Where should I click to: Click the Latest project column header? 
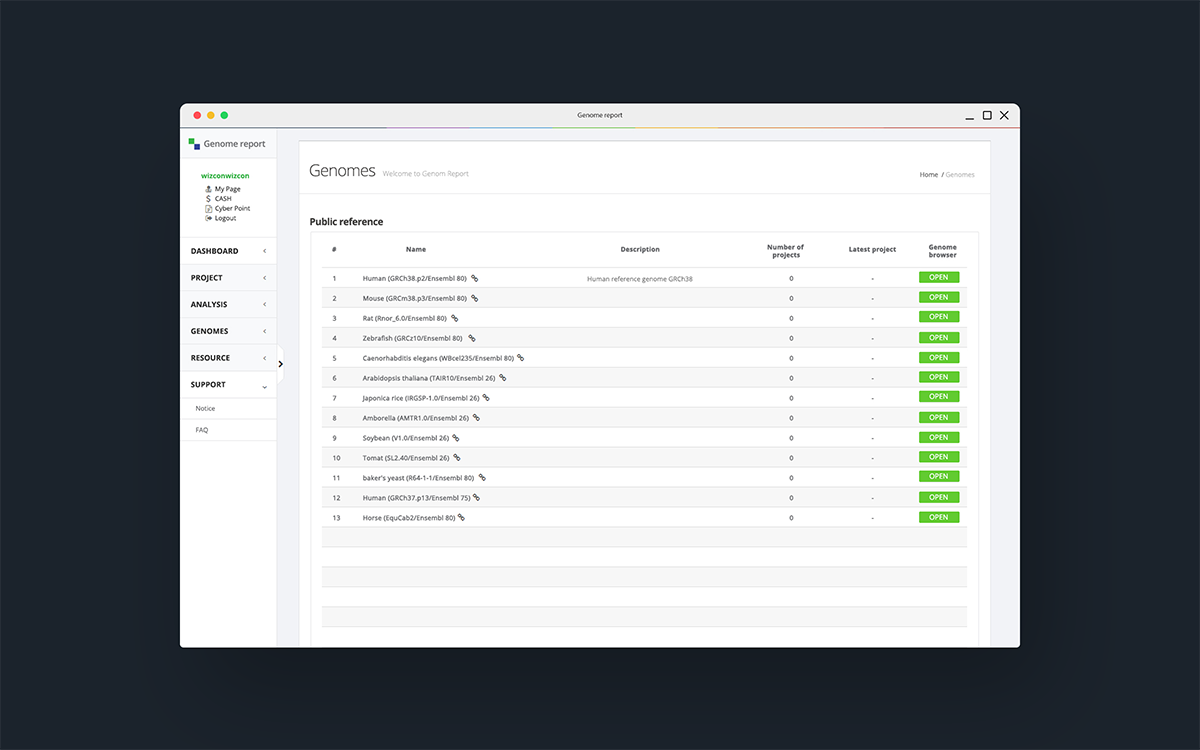pos(872,249)
